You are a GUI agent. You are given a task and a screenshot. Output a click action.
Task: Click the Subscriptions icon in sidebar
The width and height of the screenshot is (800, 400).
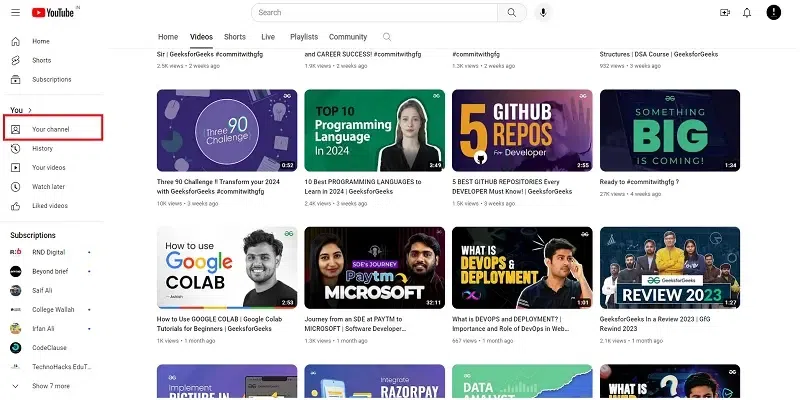tap(16, 80)
